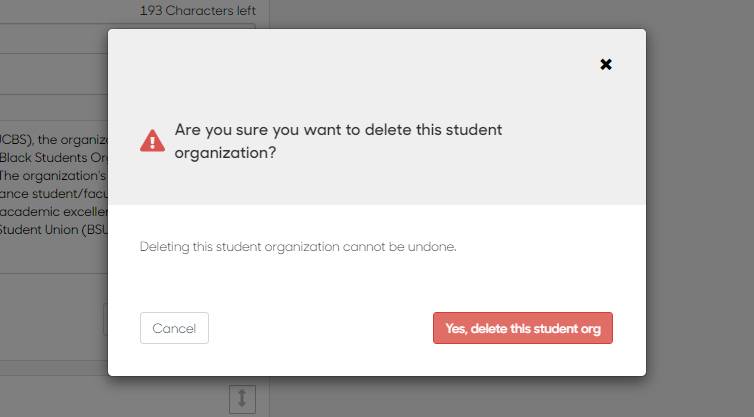Close the delete confirmation dialog with X
Viewport: 754px width, 417px height.
point(605,64)
